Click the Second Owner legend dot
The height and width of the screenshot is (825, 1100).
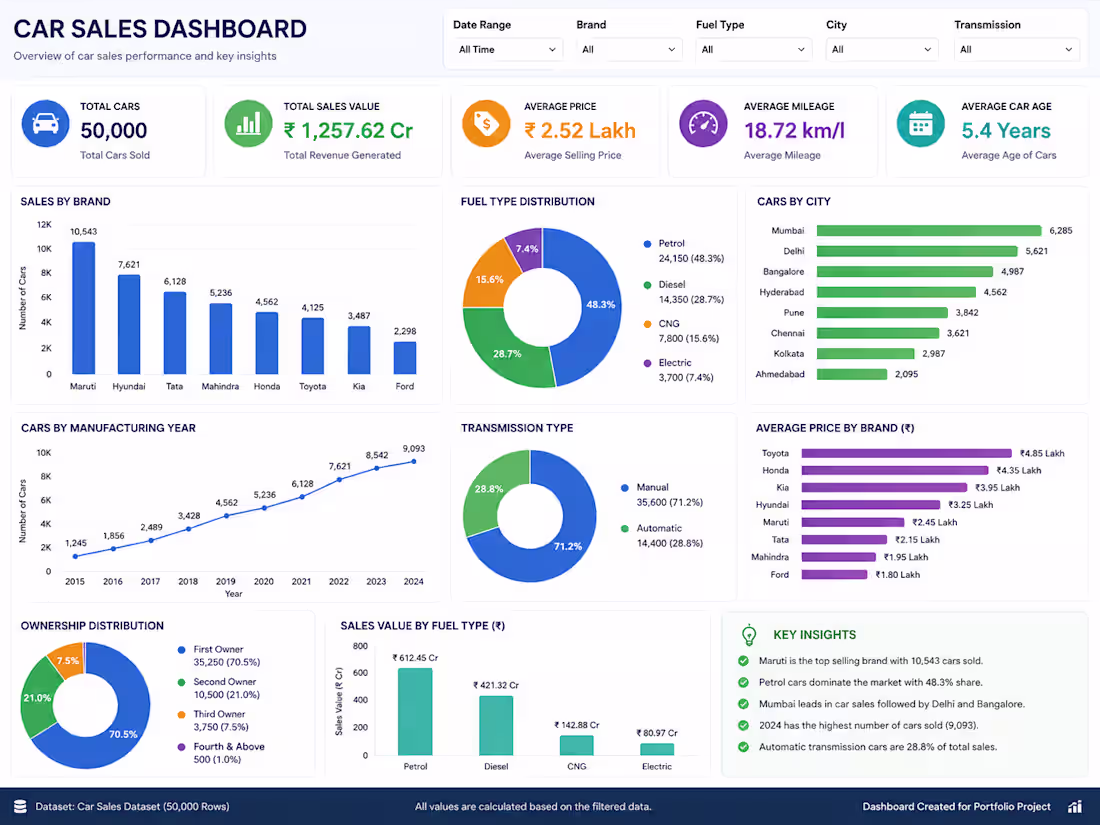[x=182, y=682]
